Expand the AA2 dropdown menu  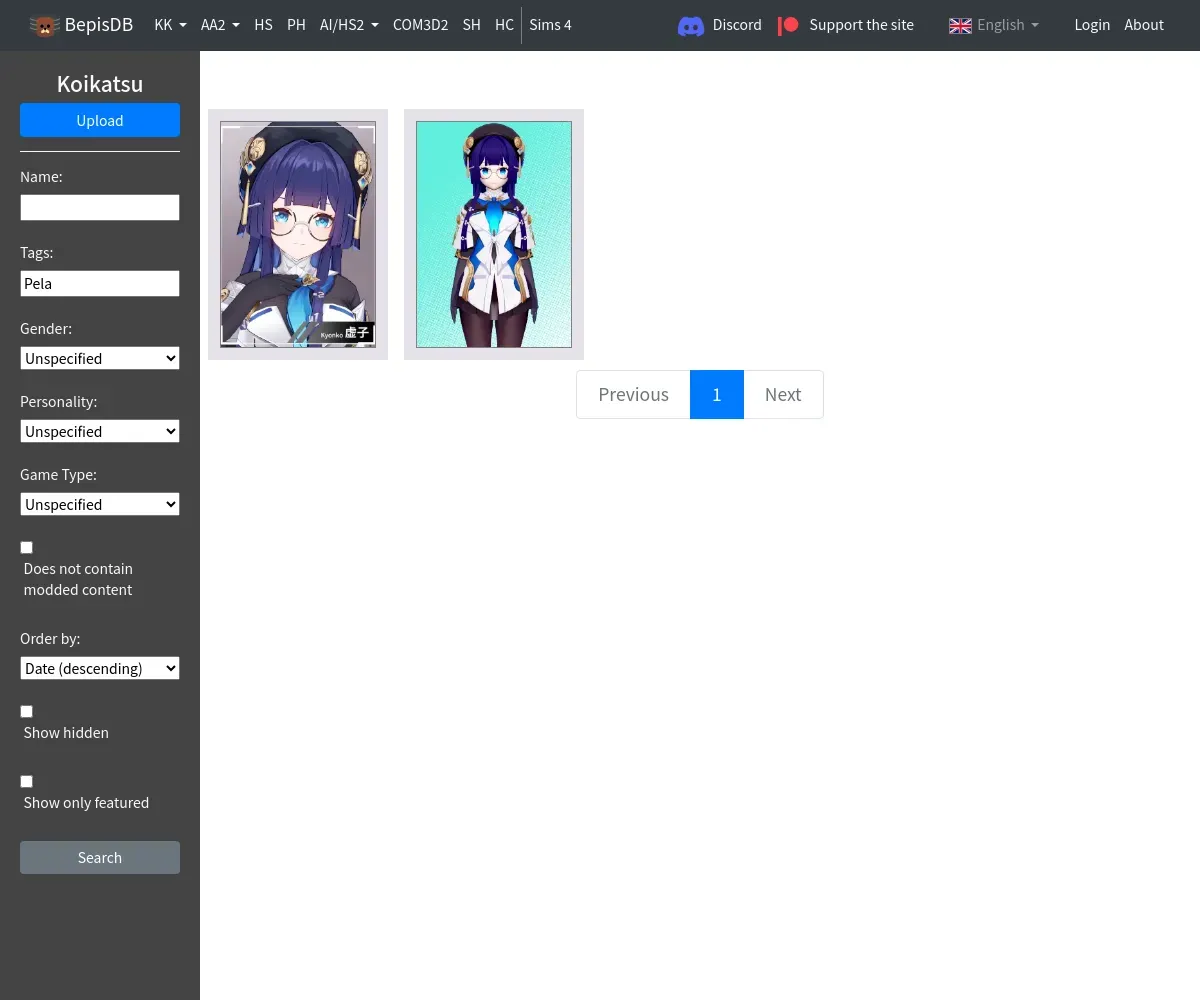tap(220, 25)
